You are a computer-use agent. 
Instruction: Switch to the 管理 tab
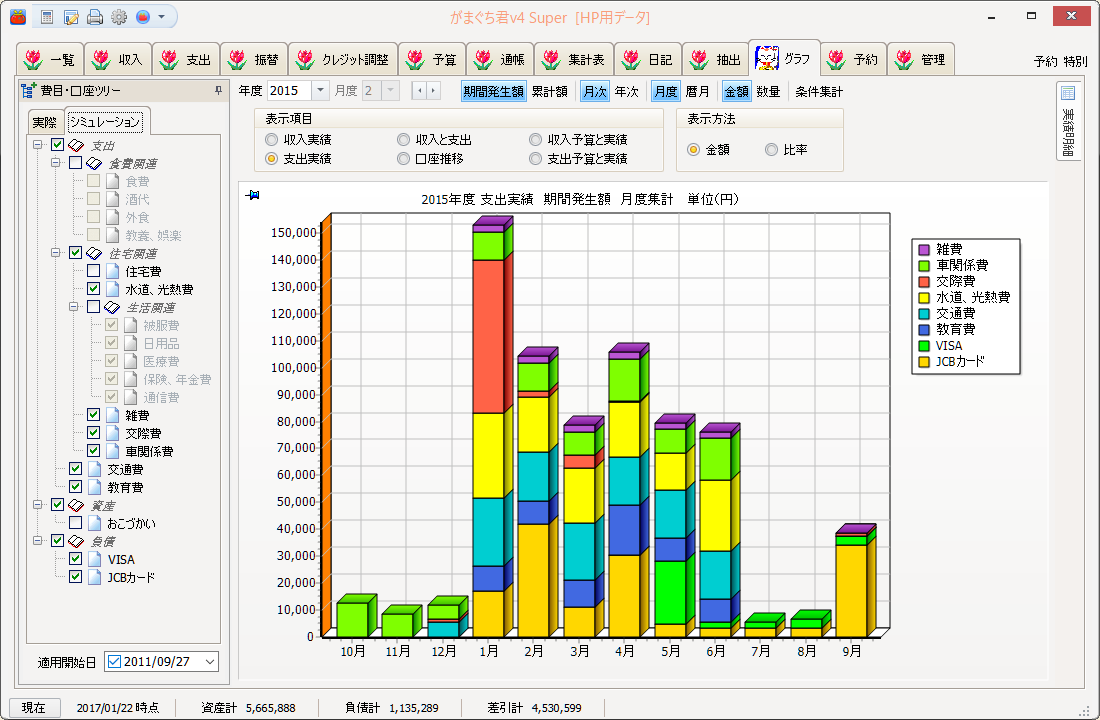[x=921, y=60]
